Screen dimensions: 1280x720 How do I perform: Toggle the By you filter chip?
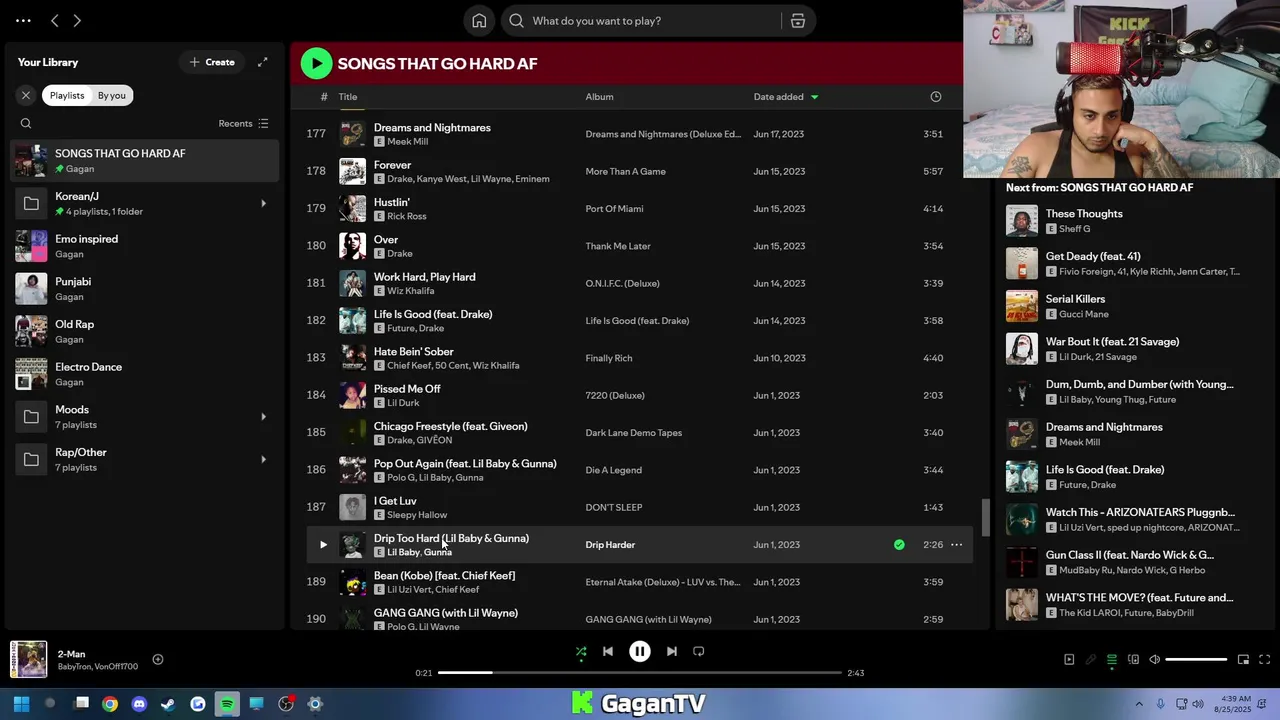pos(112,95)
